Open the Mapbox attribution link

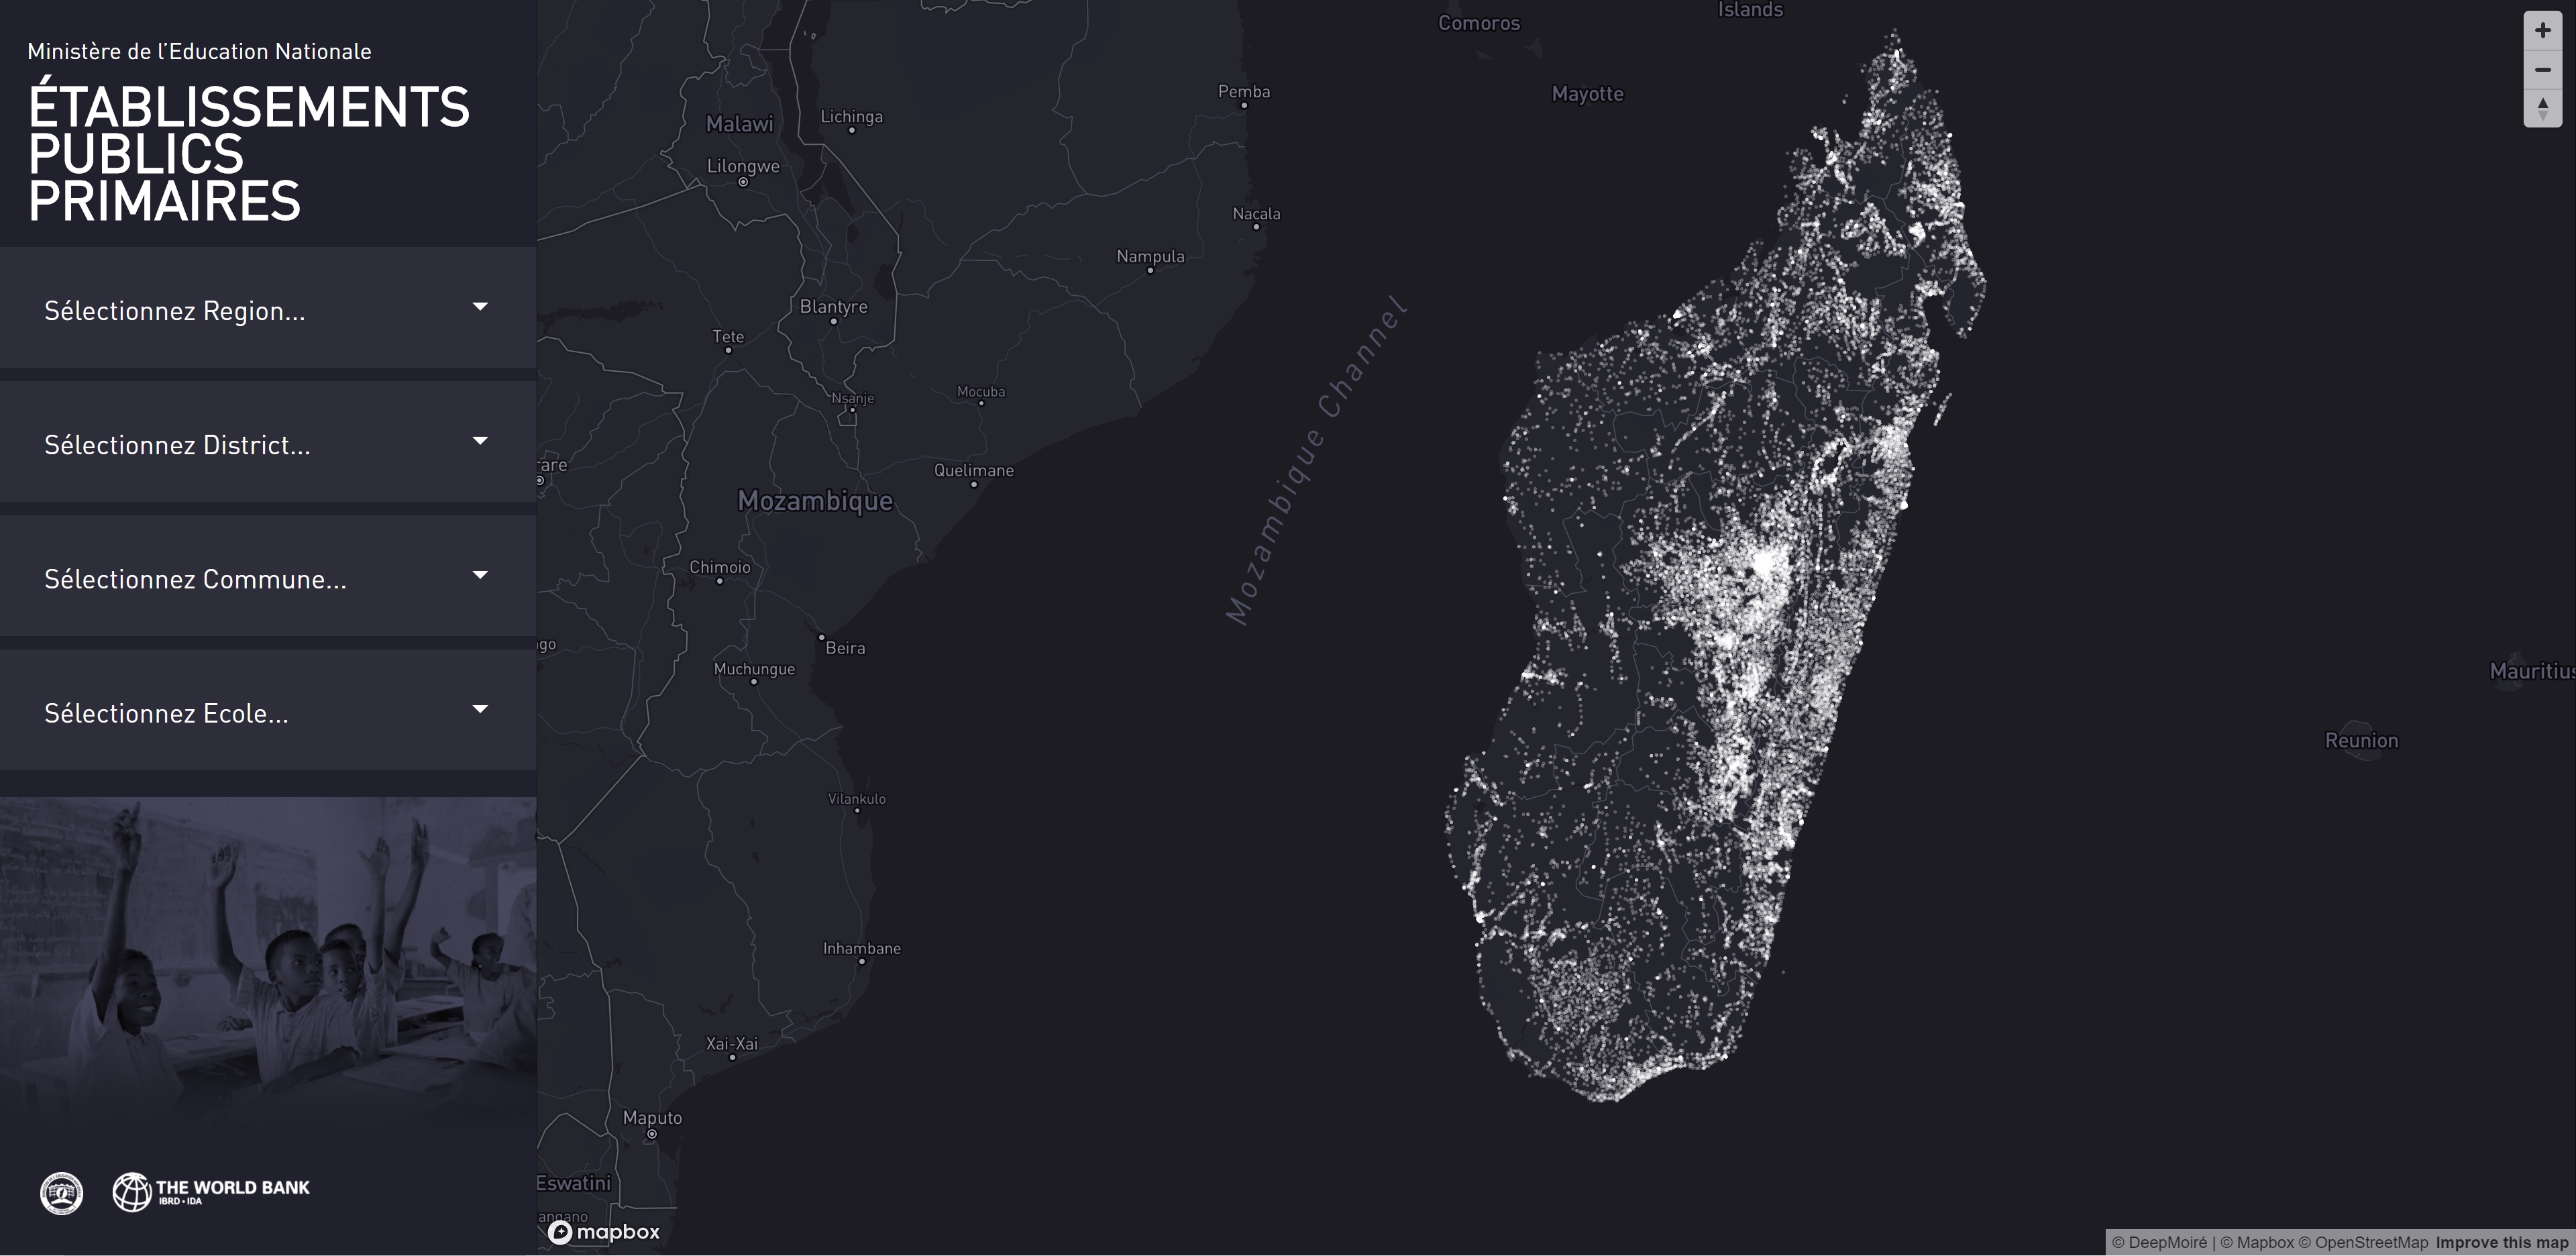point(2257,1242)
